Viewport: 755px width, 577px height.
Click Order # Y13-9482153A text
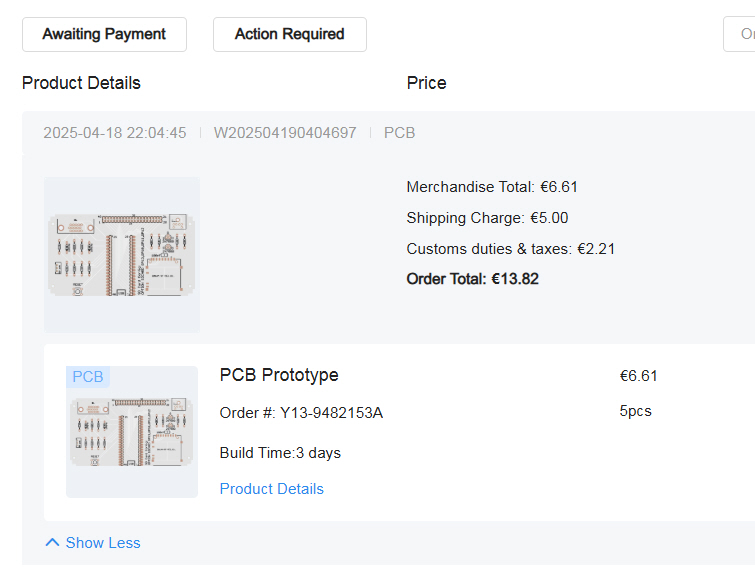coord(301,413)
